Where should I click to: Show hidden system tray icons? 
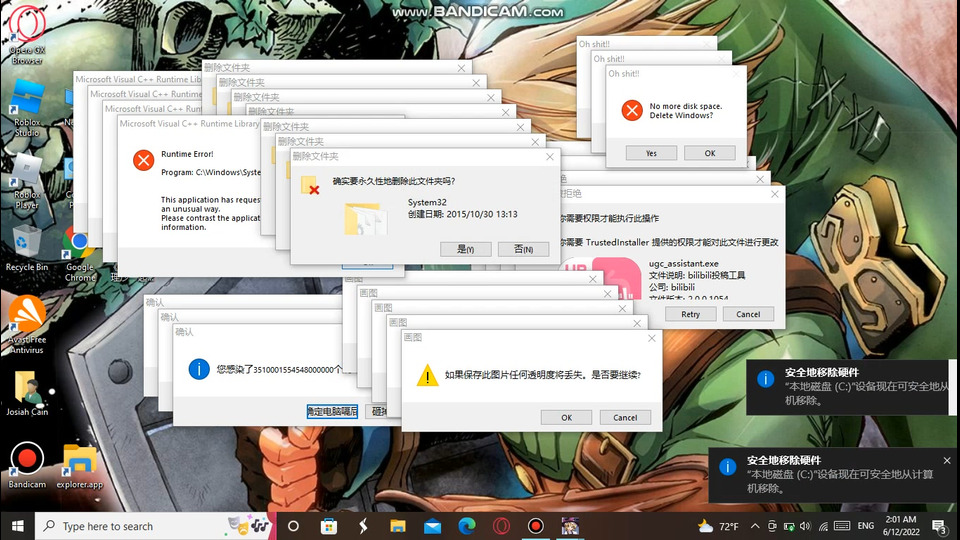pos(755,526)
